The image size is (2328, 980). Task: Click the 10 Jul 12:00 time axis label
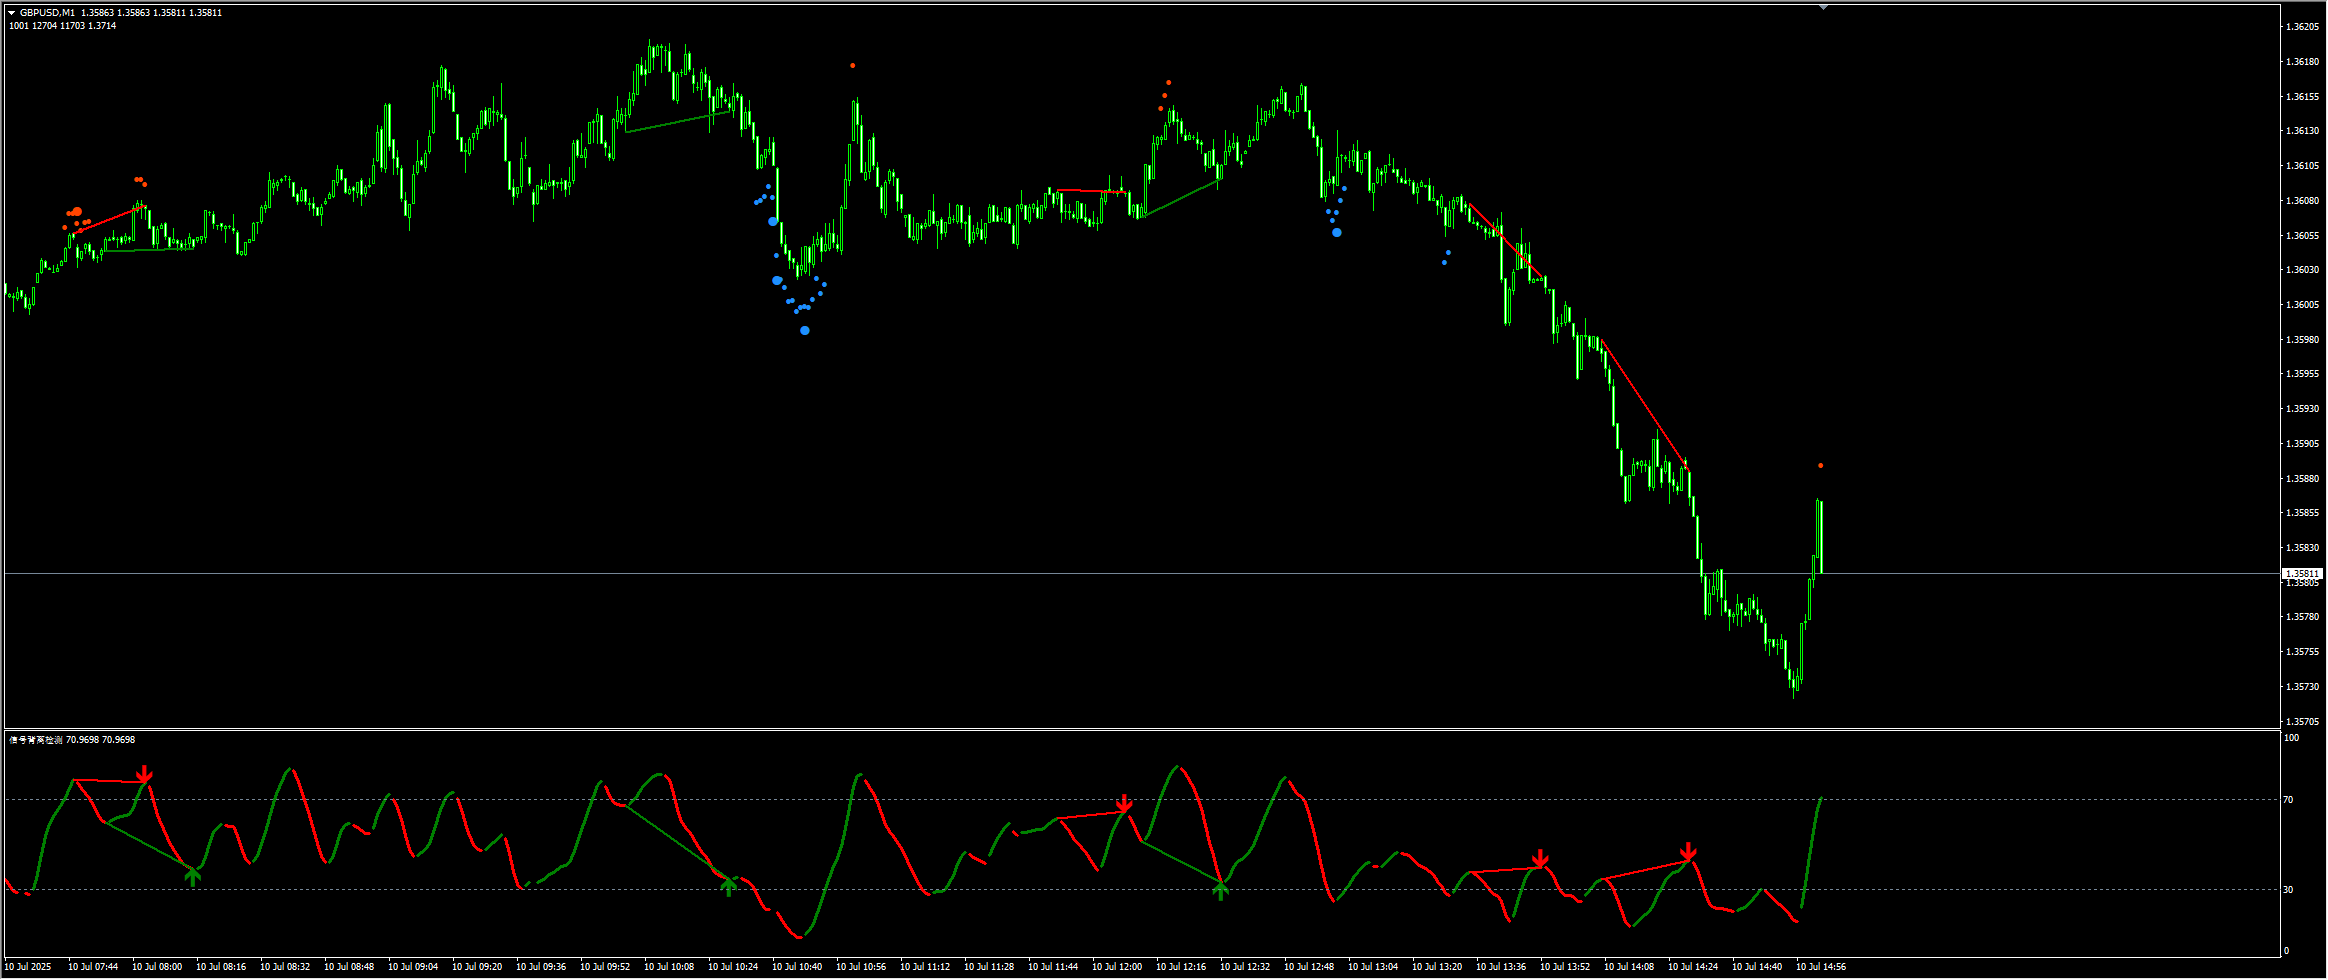pyautogui.click(x=1117, y=967)
